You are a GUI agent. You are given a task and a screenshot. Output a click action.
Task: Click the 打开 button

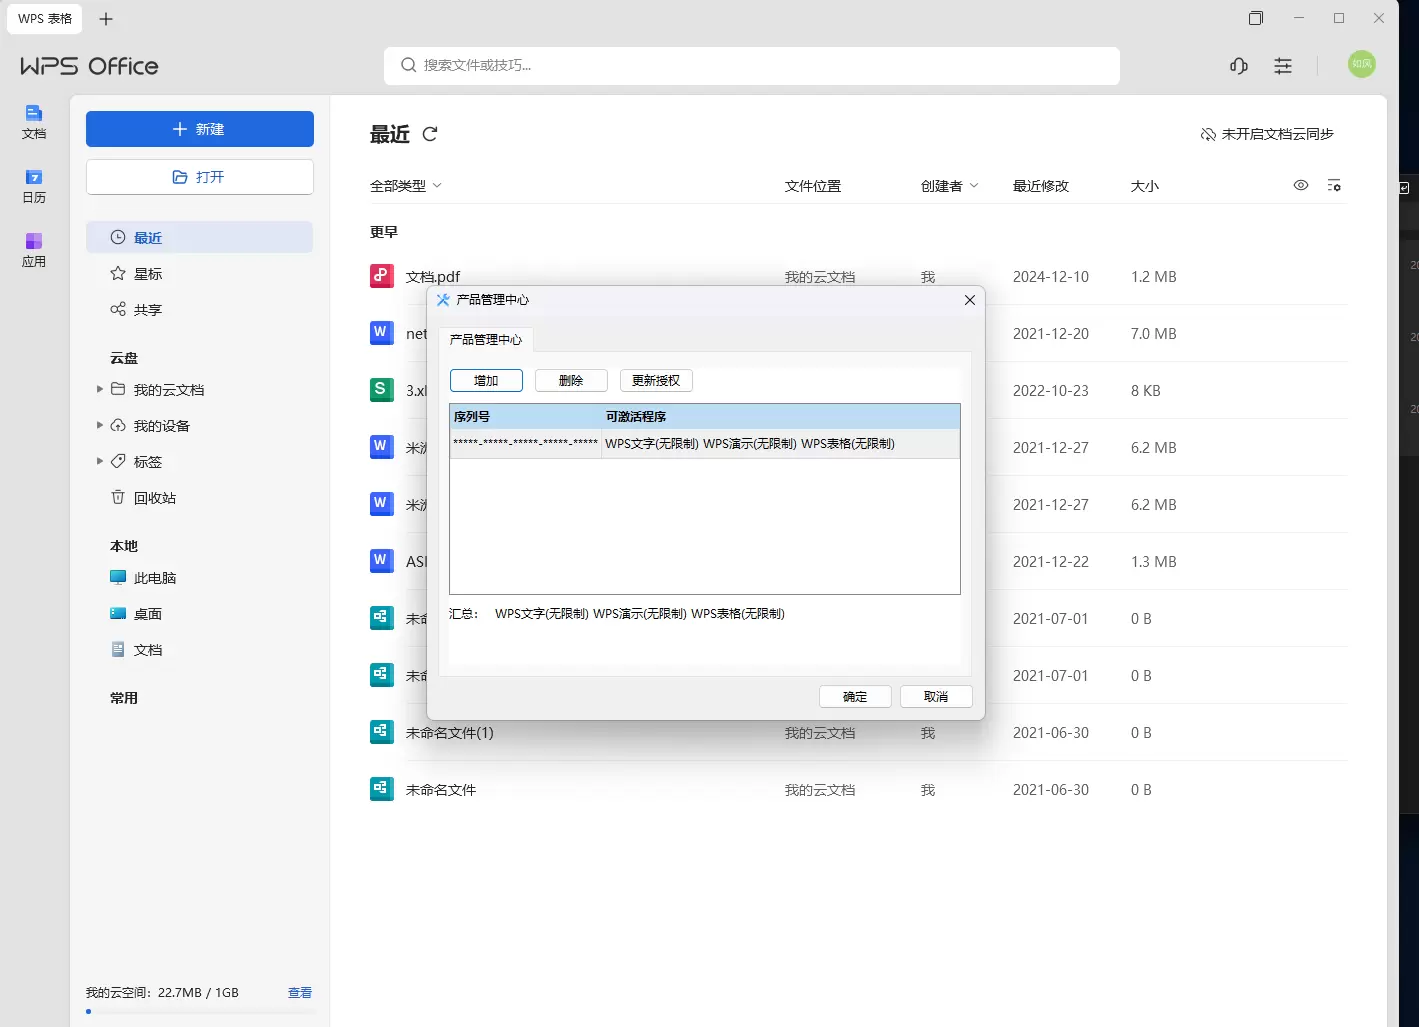click(199, 177)
